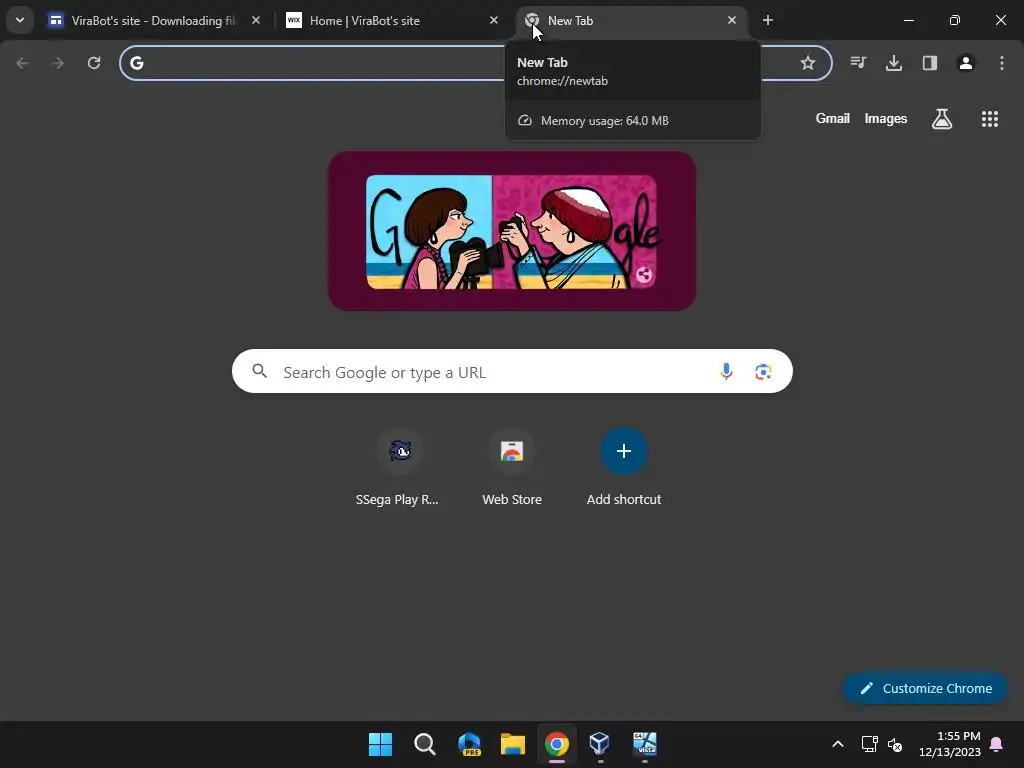Restore down the Chrome window
This screenshot has height=768, width=1024.
click(x=955, y=20)
